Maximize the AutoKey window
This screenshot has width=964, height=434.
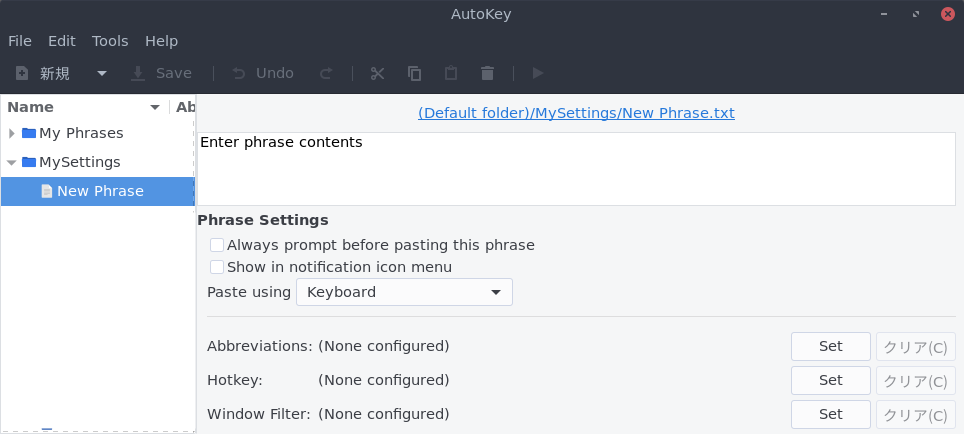[916, 14]
